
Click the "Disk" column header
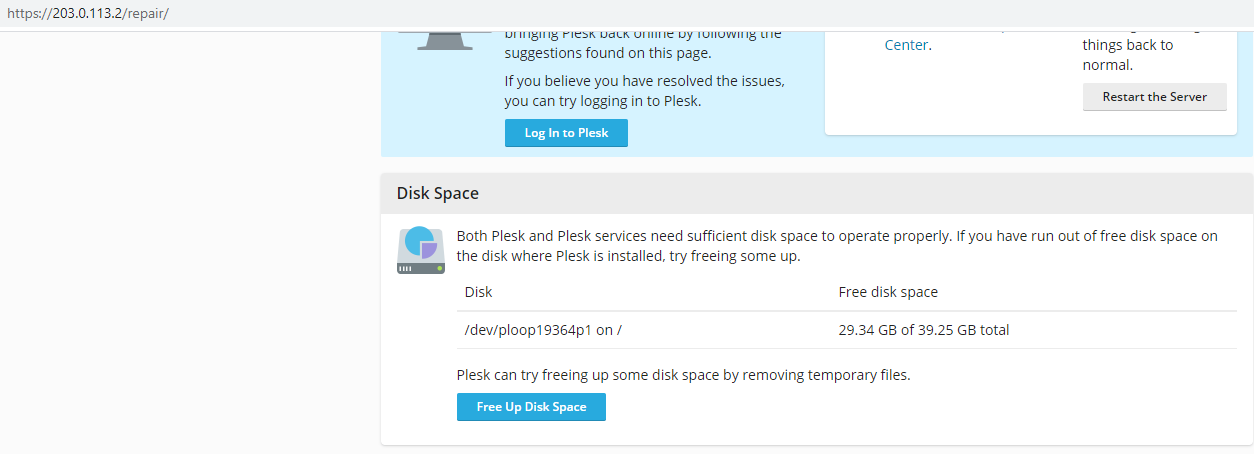pos(479,292)
